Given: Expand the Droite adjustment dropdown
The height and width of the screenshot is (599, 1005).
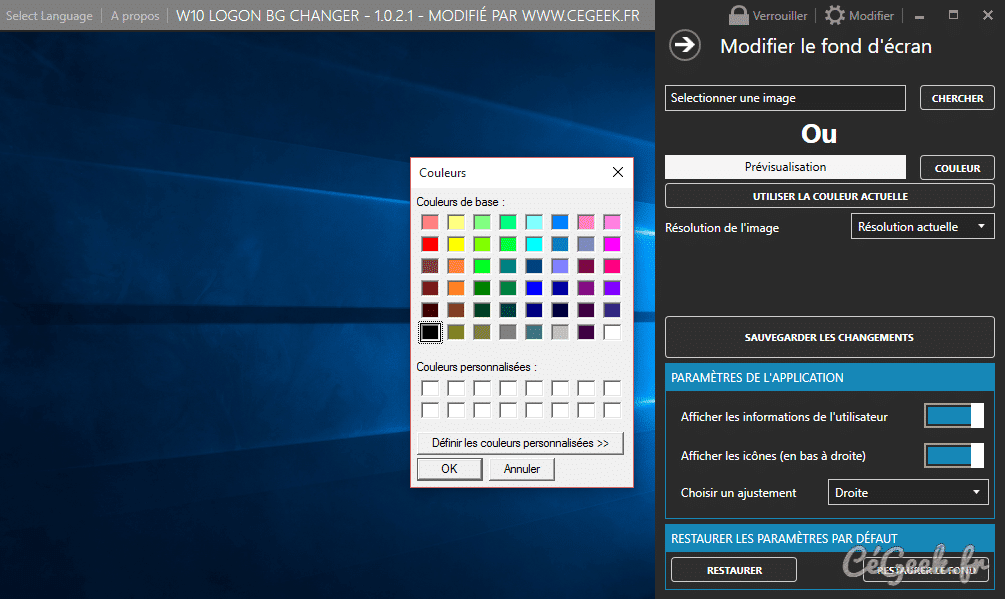Looking at the screenshot, I should pyautogui.click(x=908, y=493).
